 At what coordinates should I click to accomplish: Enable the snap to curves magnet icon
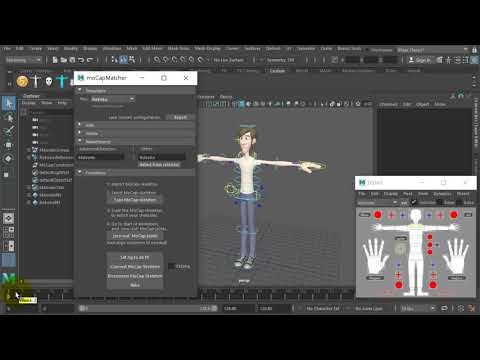pos(166,60)
